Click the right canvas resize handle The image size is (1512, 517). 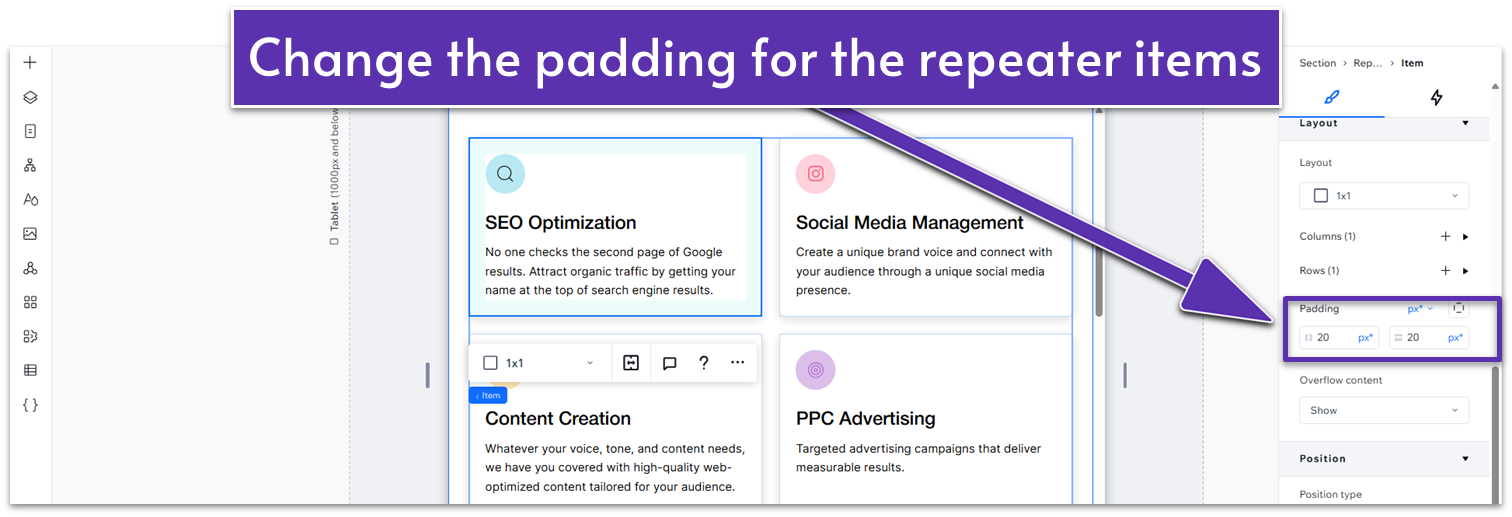click(1125, 375)
